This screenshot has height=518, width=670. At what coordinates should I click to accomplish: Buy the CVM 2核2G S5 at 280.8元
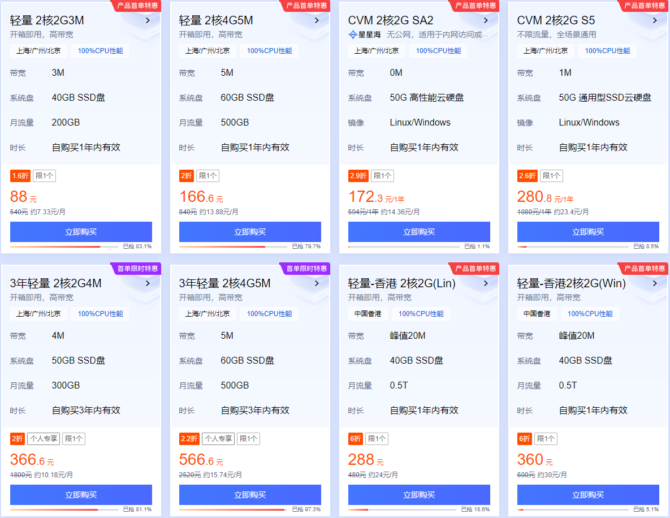pyautogui.click(x=588, y=231)
